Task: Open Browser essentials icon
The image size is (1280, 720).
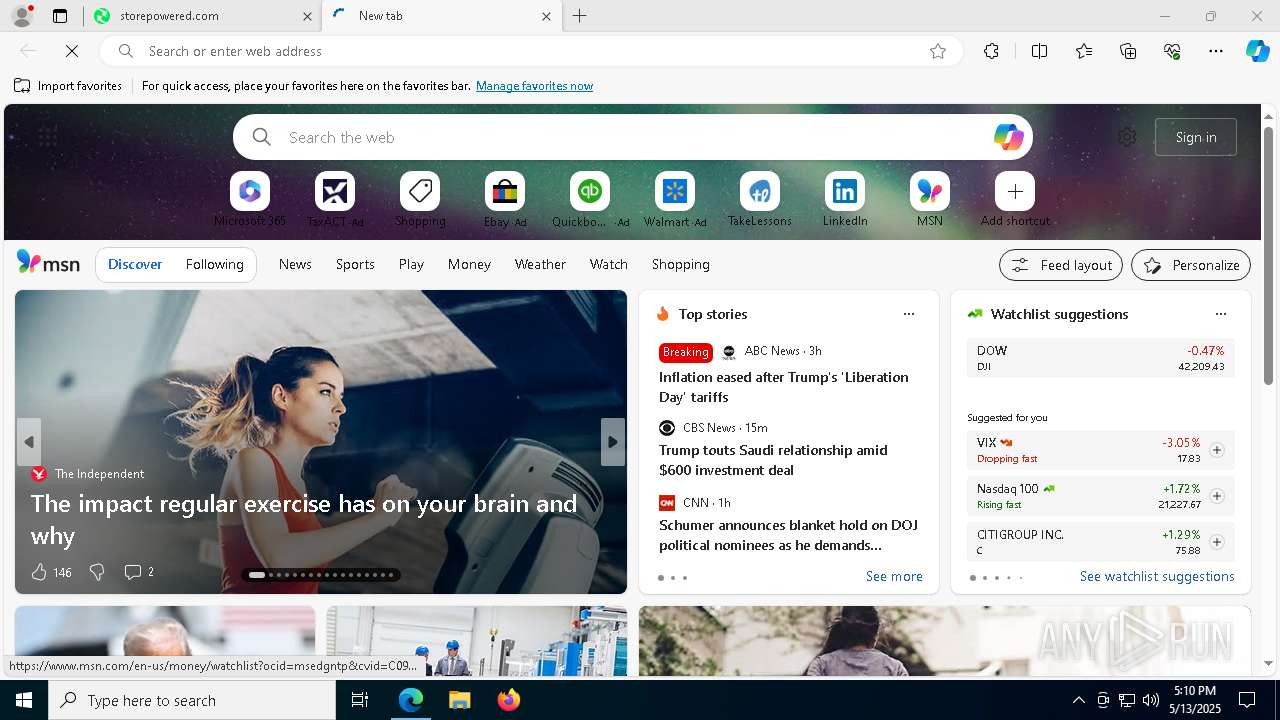Action: pos(1172,51)
